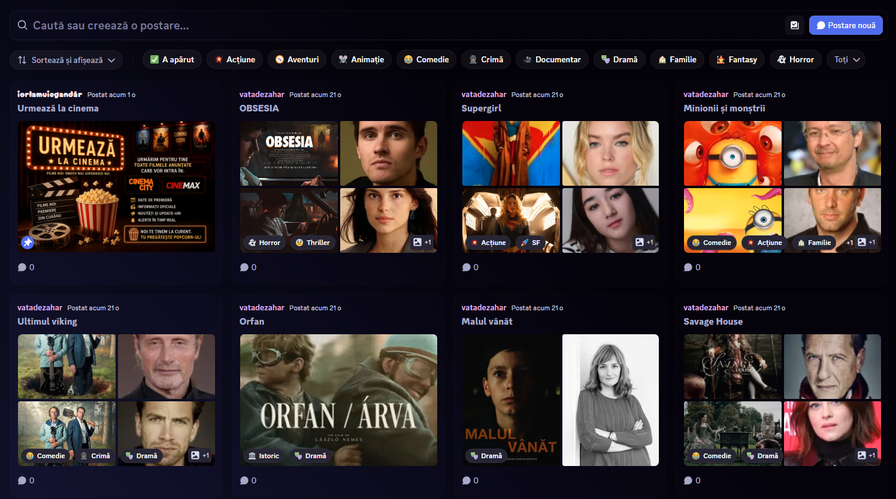Viewport: 896px width, 499px height.
Task: Click the Acțiune tag on the Supergirl post
Action: (x=488, y=242)
